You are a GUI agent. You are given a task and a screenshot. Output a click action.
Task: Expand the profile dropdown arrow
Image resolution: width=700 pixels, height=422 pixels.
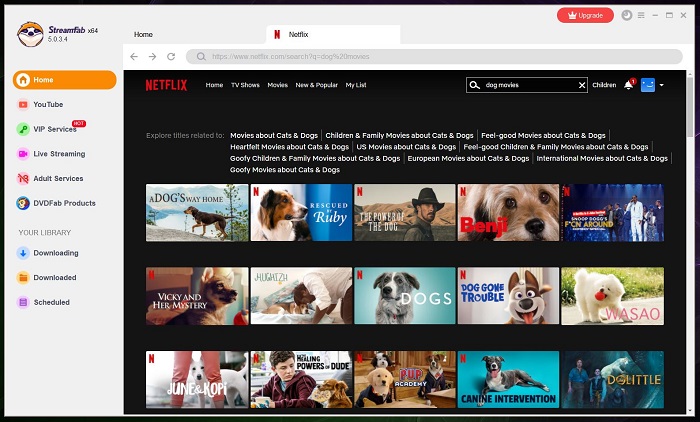point(662,85)
